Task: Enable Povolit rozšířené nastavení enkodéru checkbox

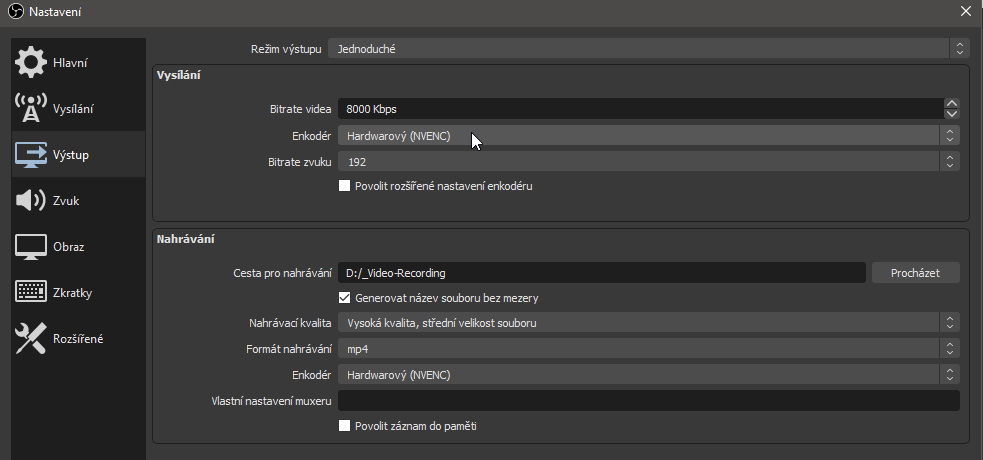Action: click(345, 185)
